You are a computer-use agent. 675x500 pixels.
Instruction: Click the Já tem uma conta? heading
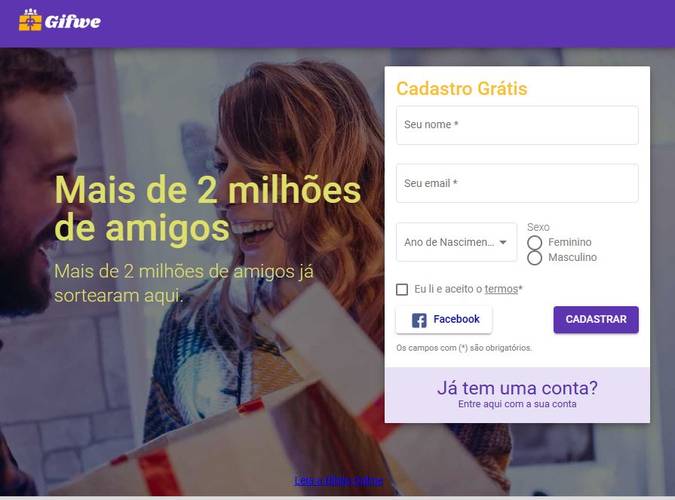click(517, 388)
